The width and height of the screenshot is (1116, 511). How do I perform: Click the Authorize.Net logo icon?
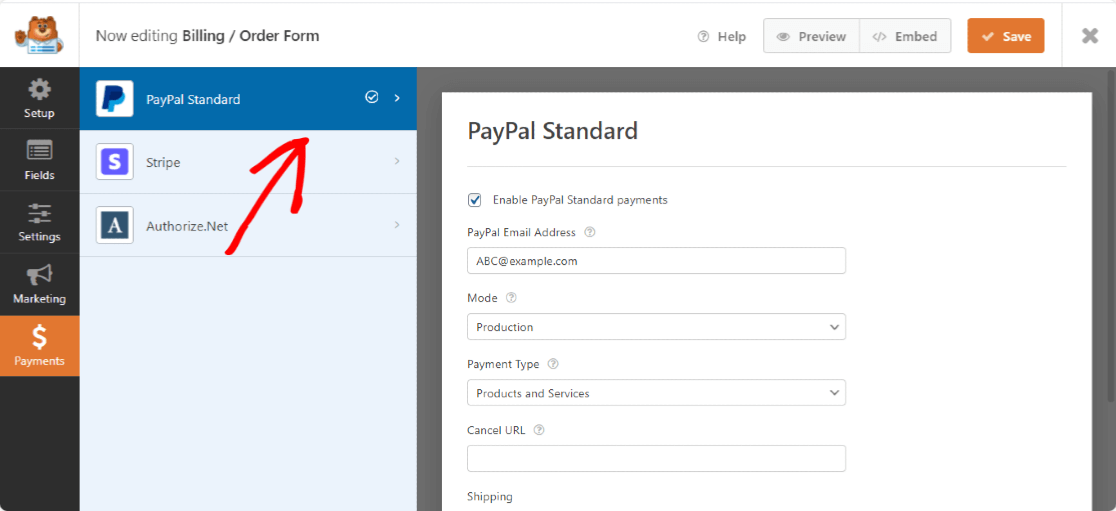coord(115,225)
